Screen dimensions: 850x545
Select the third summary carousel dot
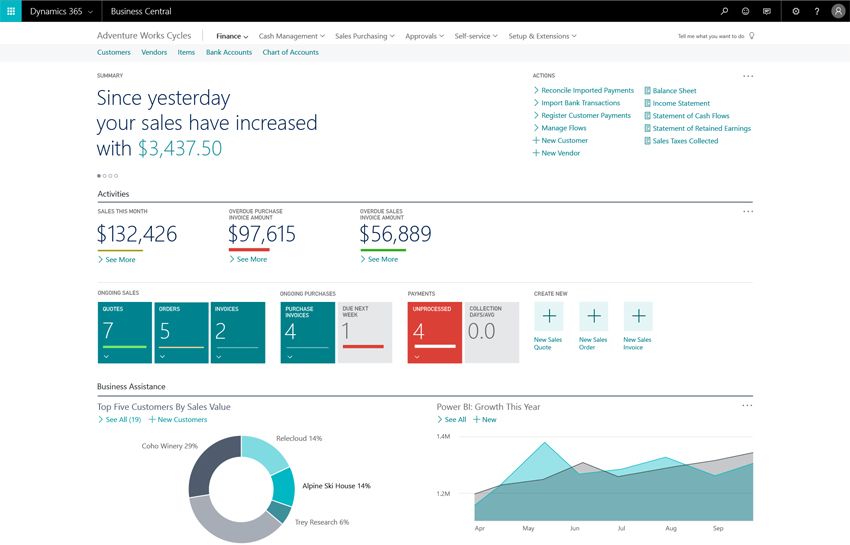(110, 176)
